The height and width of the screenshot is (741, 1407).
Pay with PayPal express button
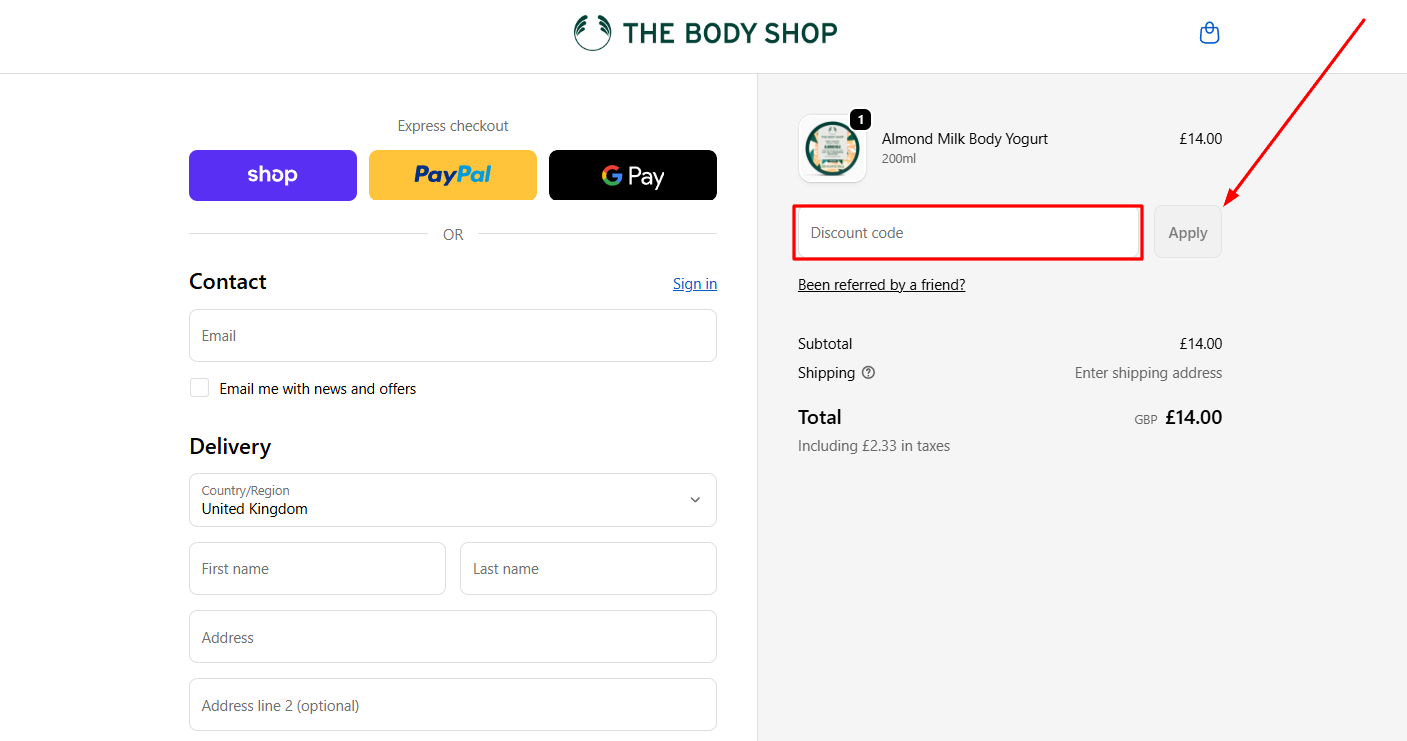453,175
